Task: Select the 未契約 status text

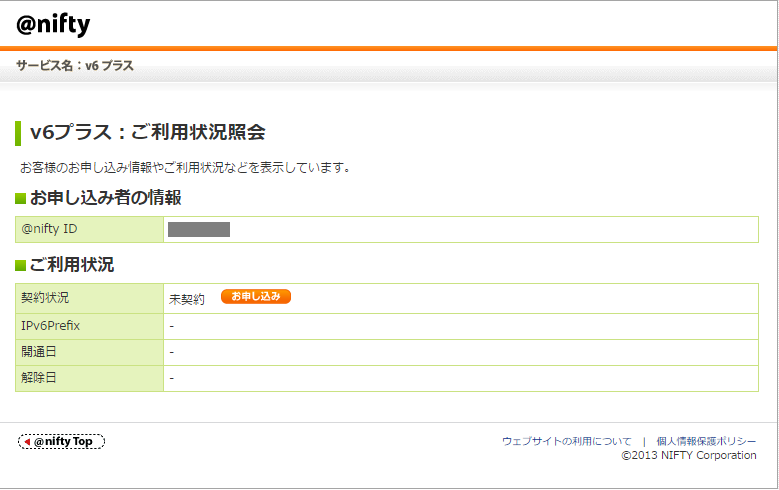Action: [x=187, y=299]
